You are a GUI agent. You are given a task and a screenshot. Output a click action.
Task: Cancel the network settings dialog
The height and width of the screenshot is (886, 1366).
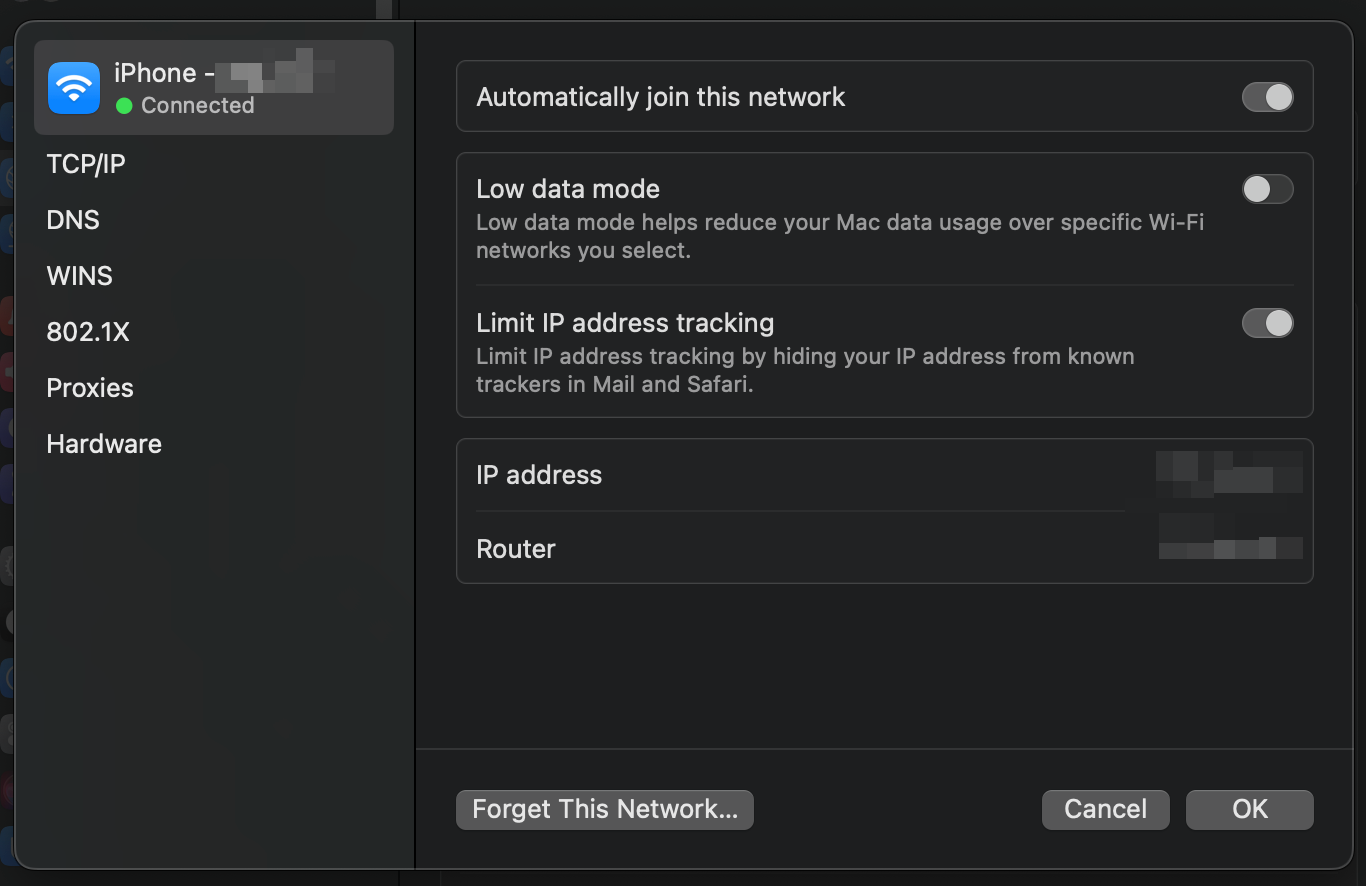point(1105,809)
